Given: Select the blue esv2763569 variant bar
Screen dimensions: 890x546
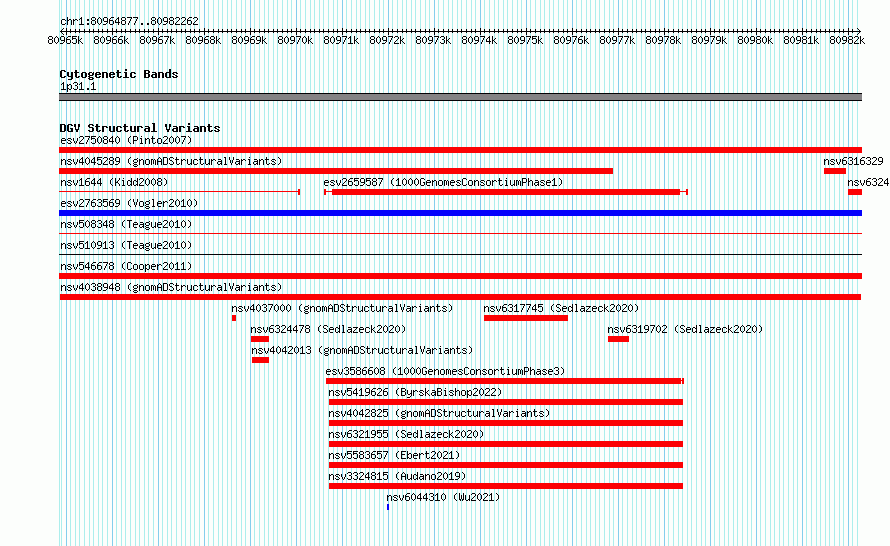Looking at the screenshot, I should 460,213.
